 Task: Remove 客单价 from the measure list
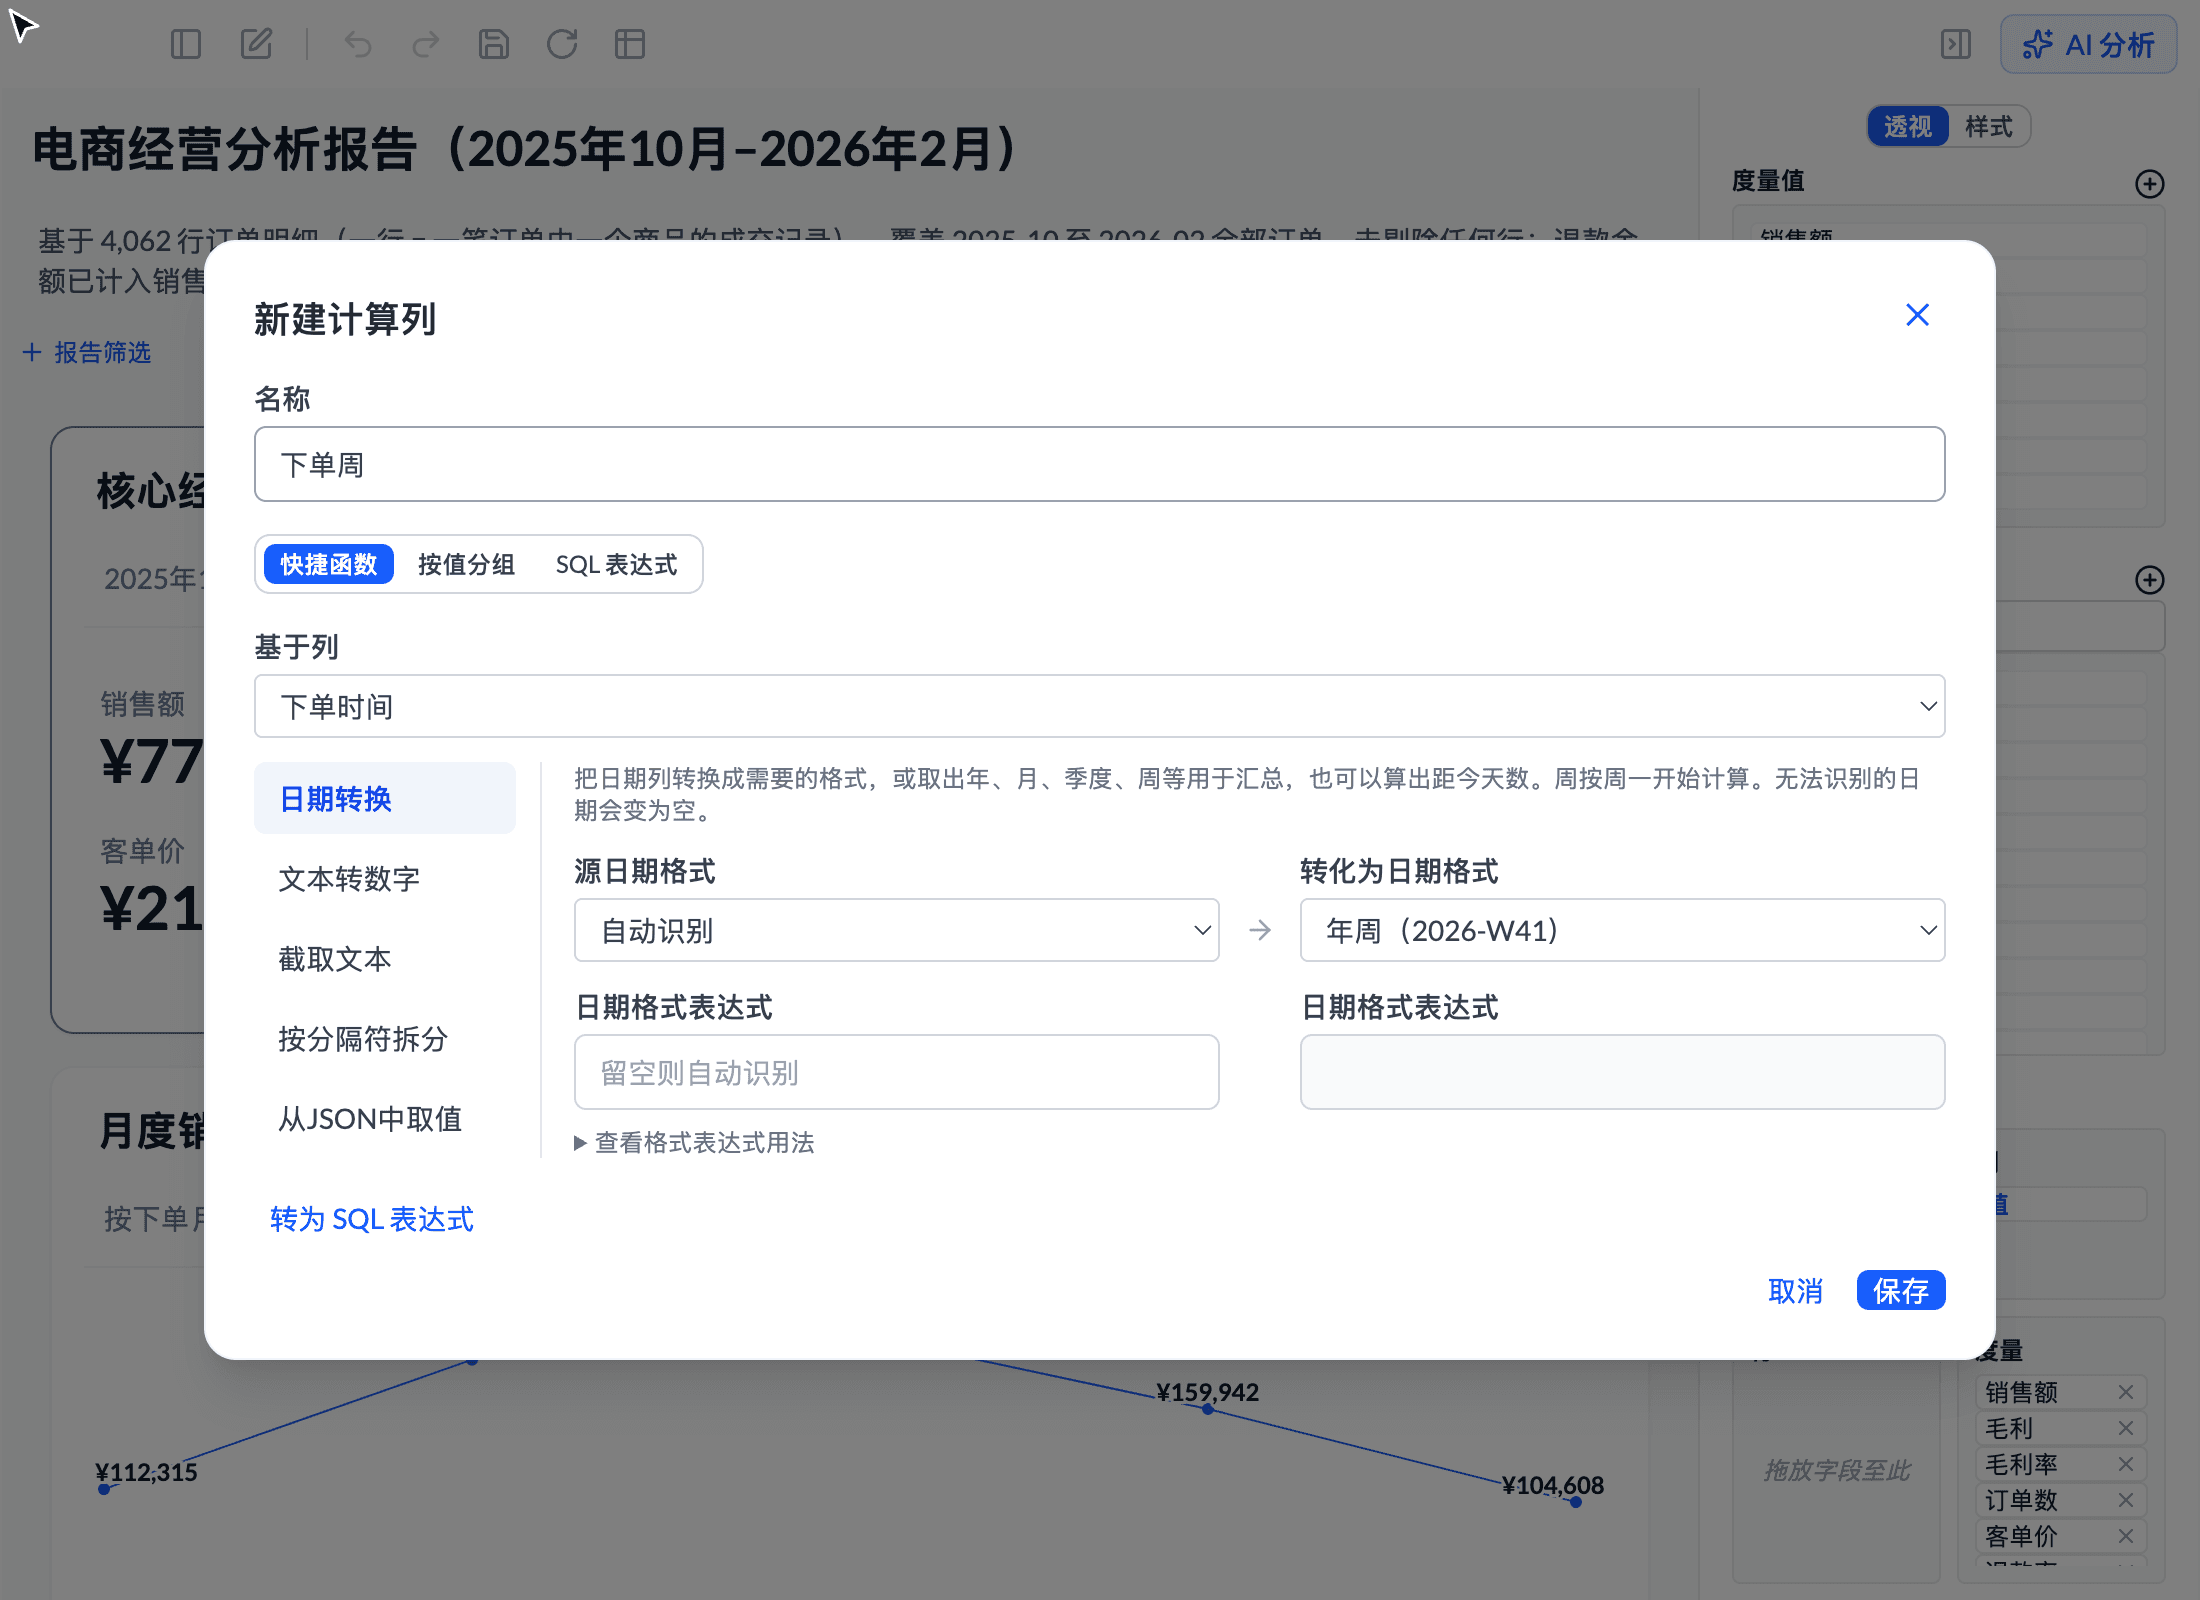pyautogui.click(x=2126, y=1536)
